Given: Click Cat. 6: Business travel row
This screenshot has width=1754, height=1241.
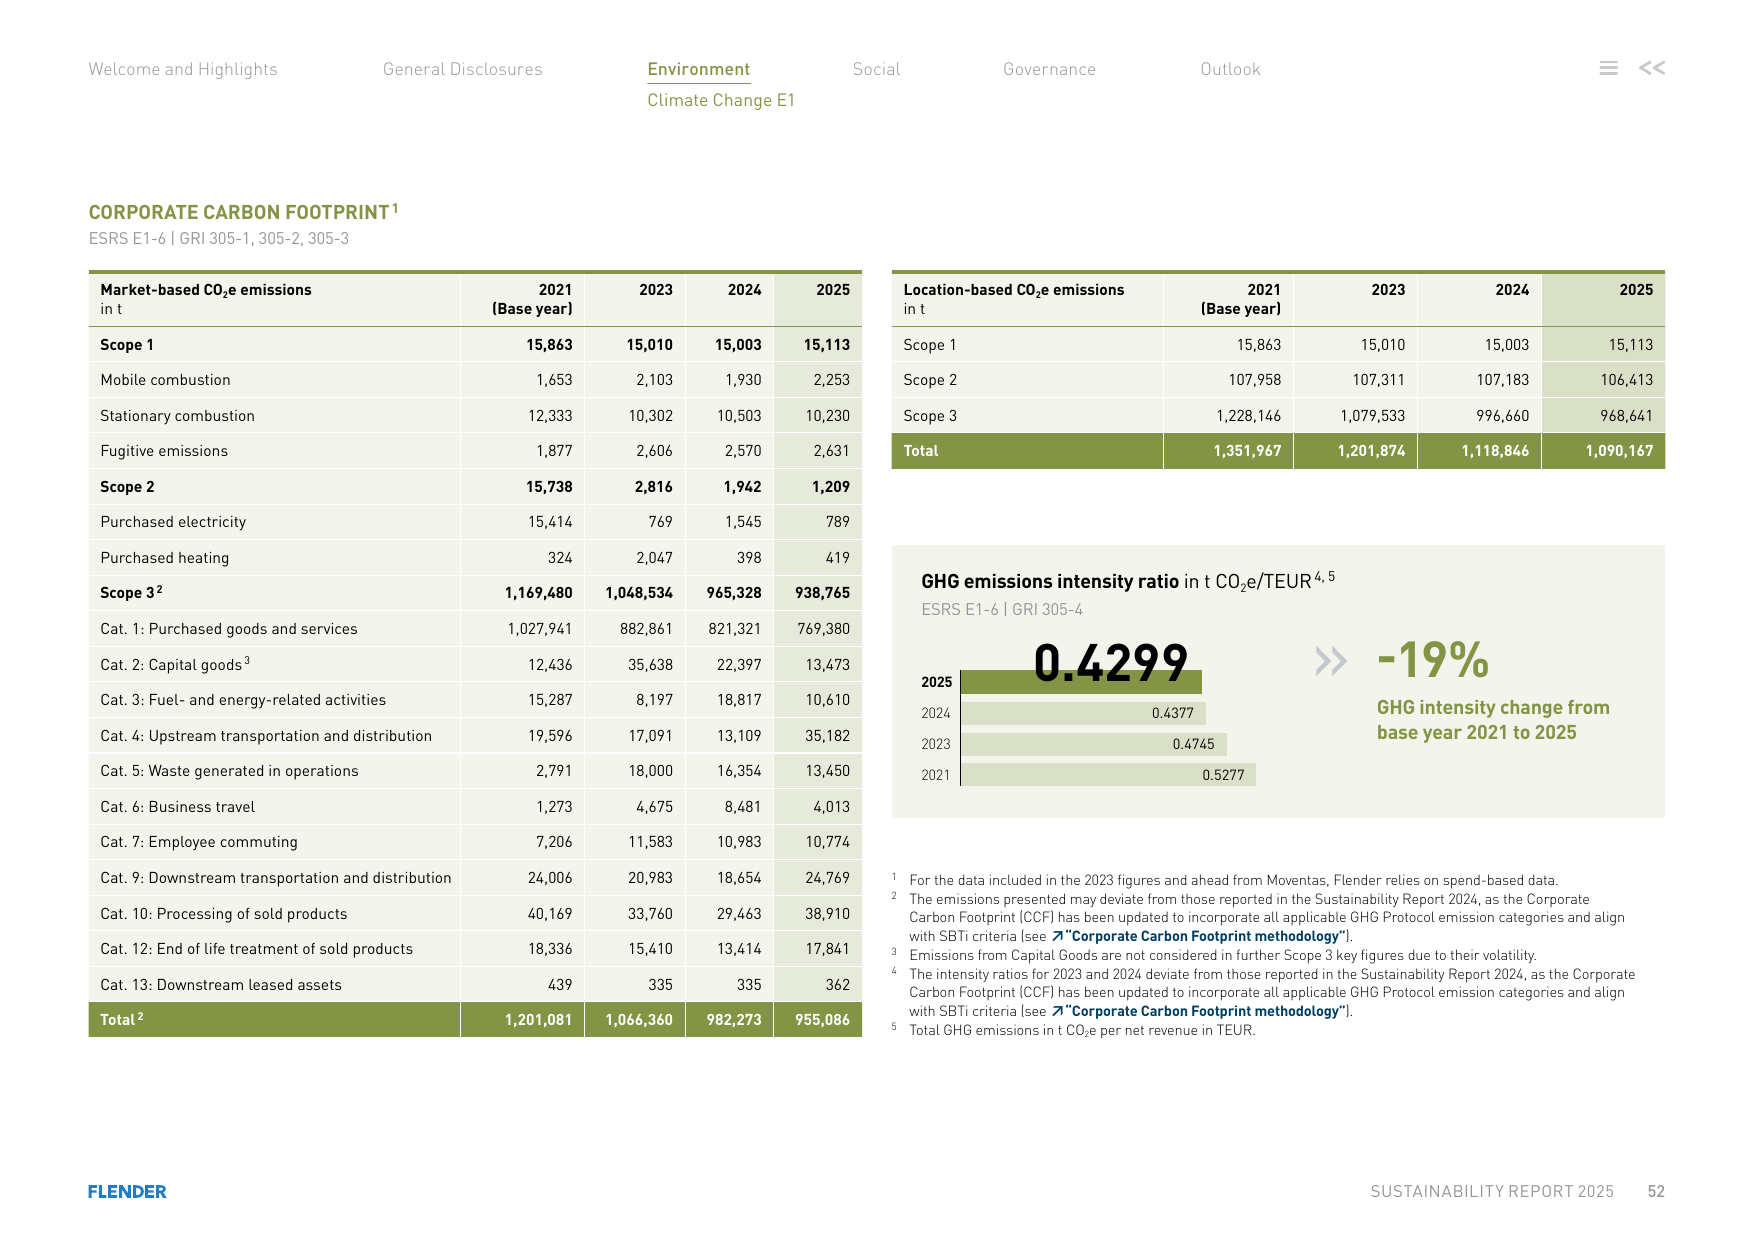Looking at the screenshot, I should (x=475, y=807).
